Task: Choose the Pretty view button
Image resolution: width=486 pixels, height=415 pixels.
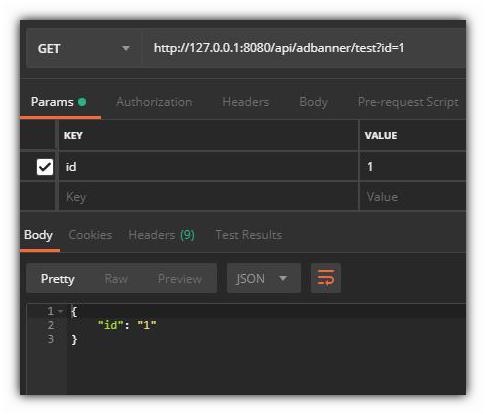Action: click(x=57, y=279)
